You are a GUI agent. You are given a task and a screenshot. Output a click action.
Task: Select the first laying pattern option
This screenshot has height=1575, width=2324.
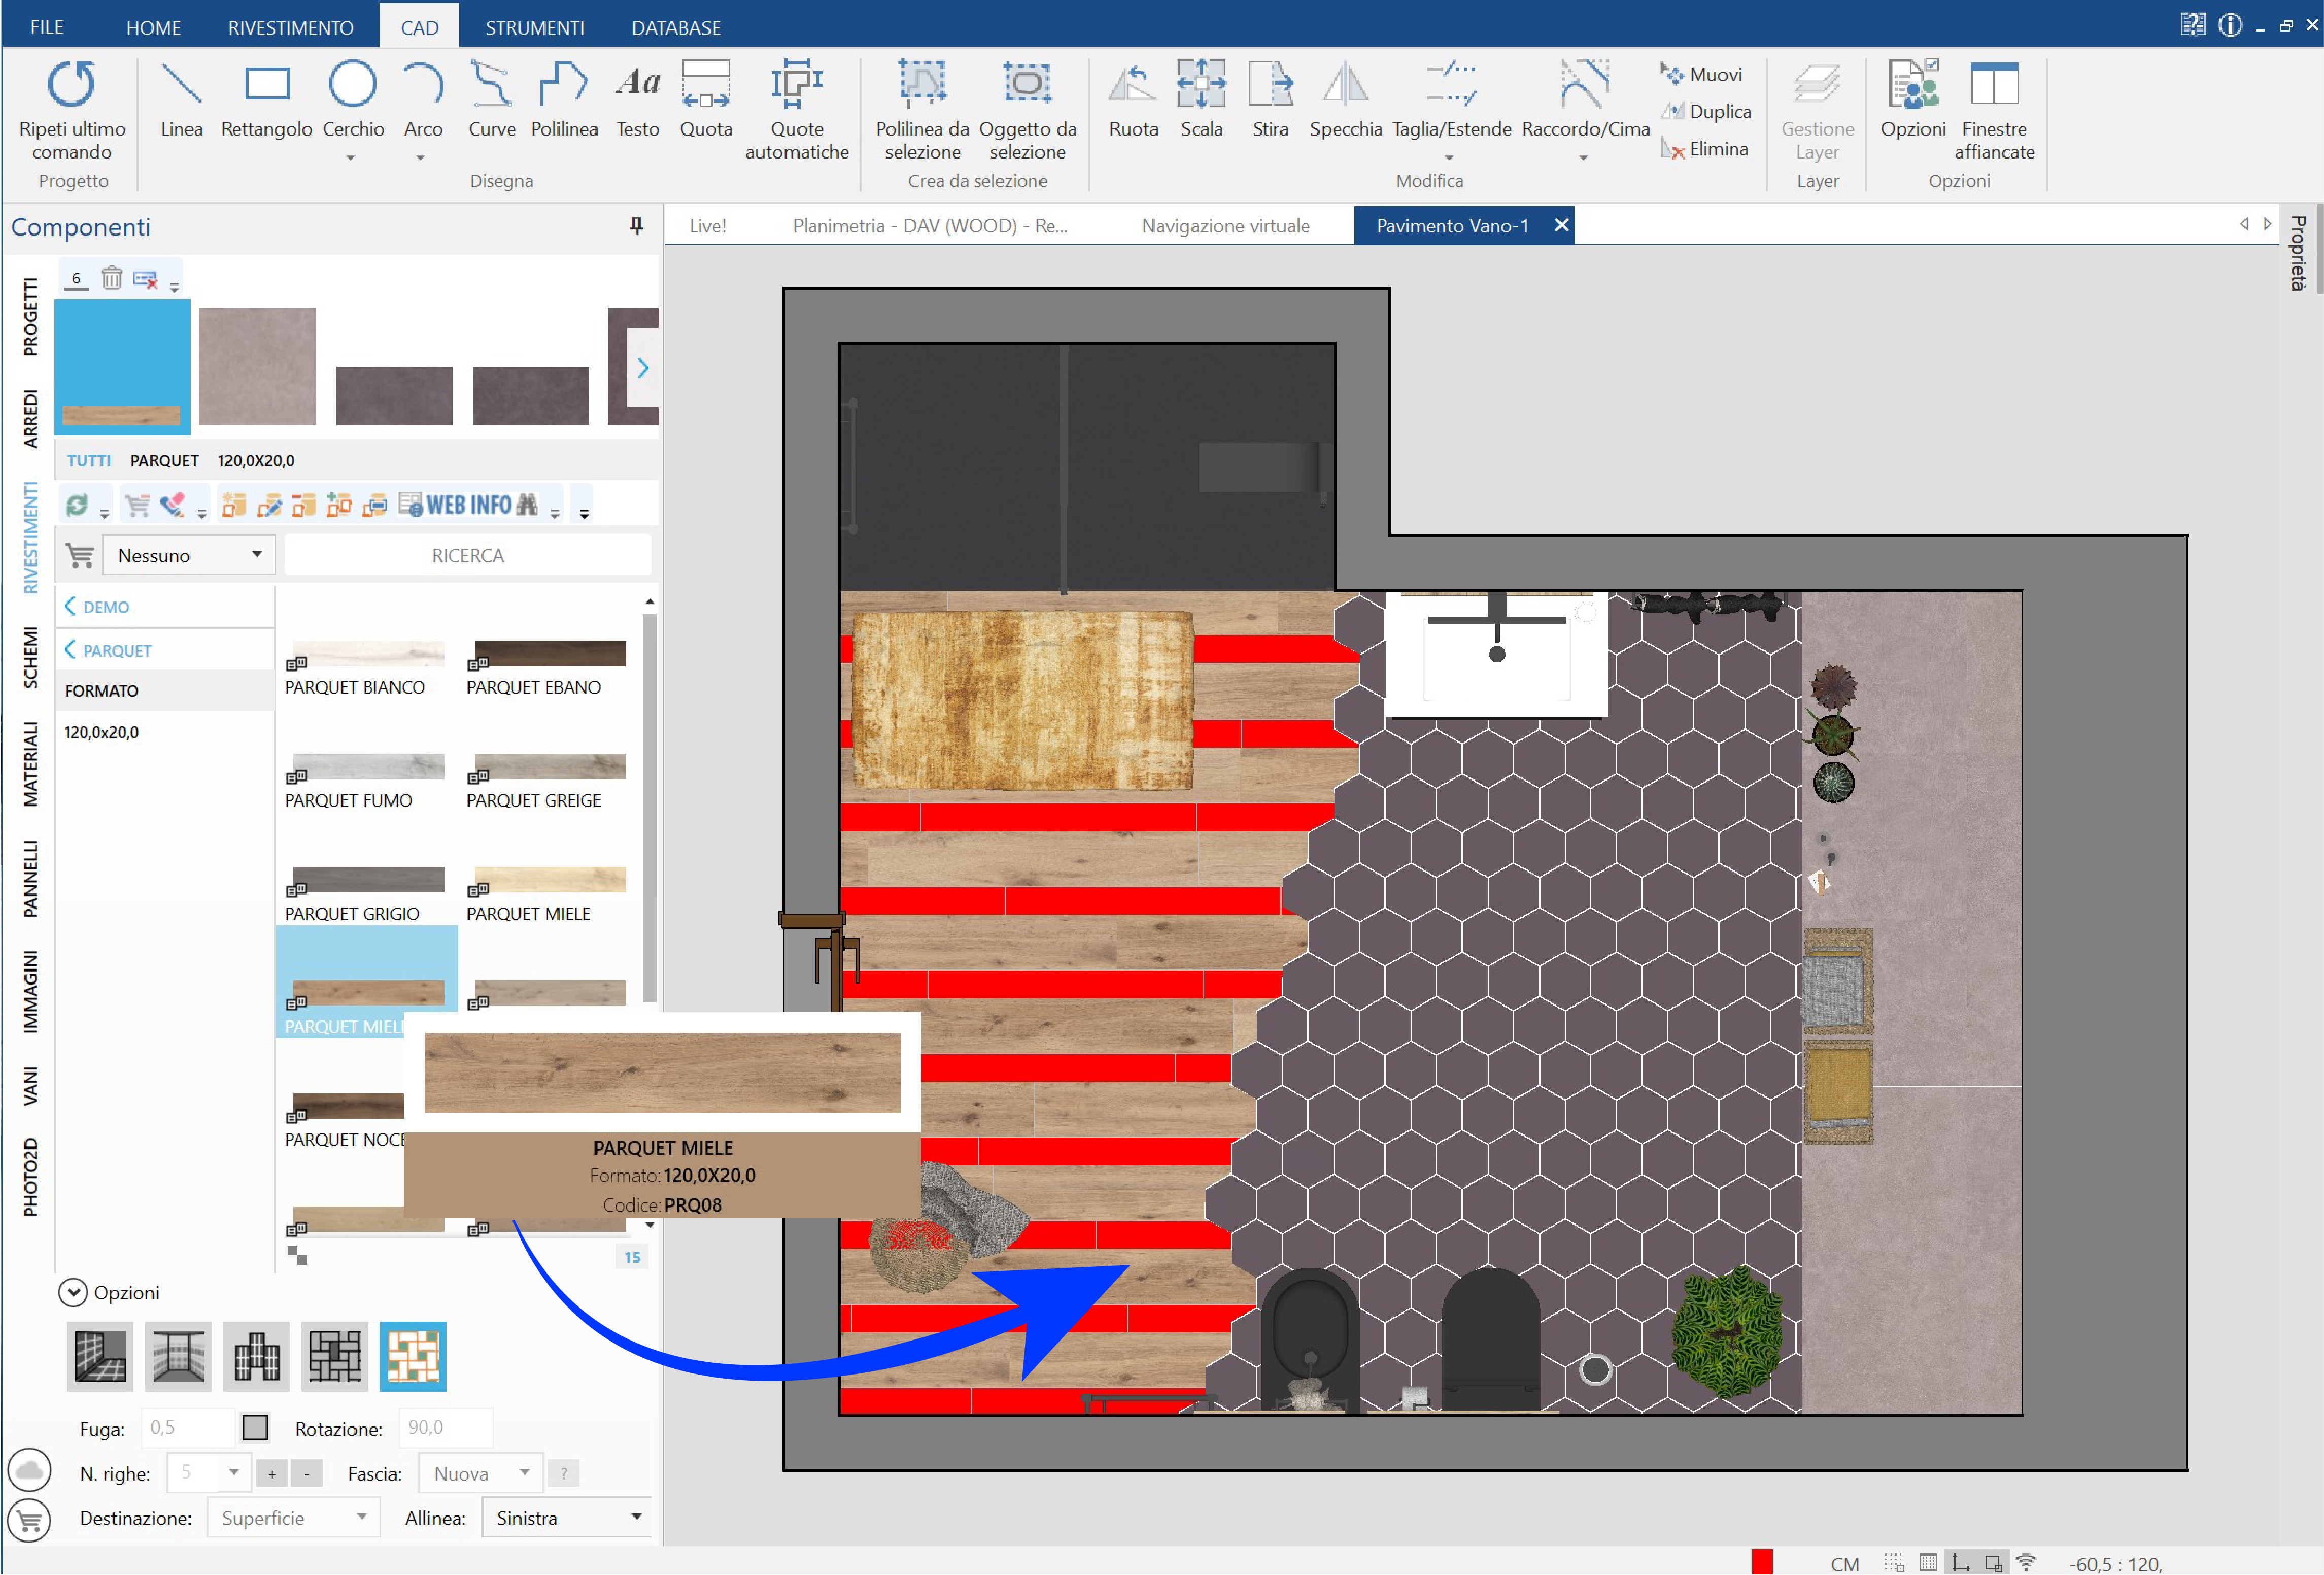(100, 1356)
